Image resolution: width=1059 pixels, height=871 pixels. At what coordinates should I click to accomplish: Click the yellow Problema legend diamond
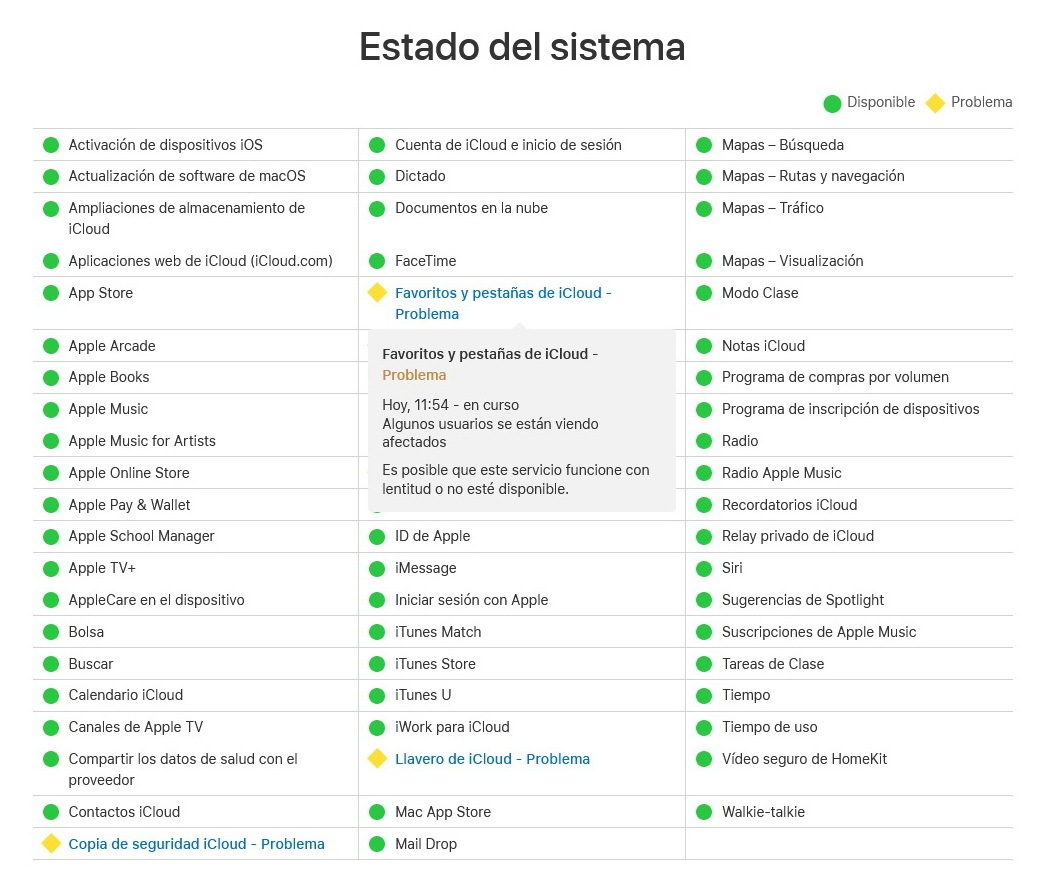point(935,103)
